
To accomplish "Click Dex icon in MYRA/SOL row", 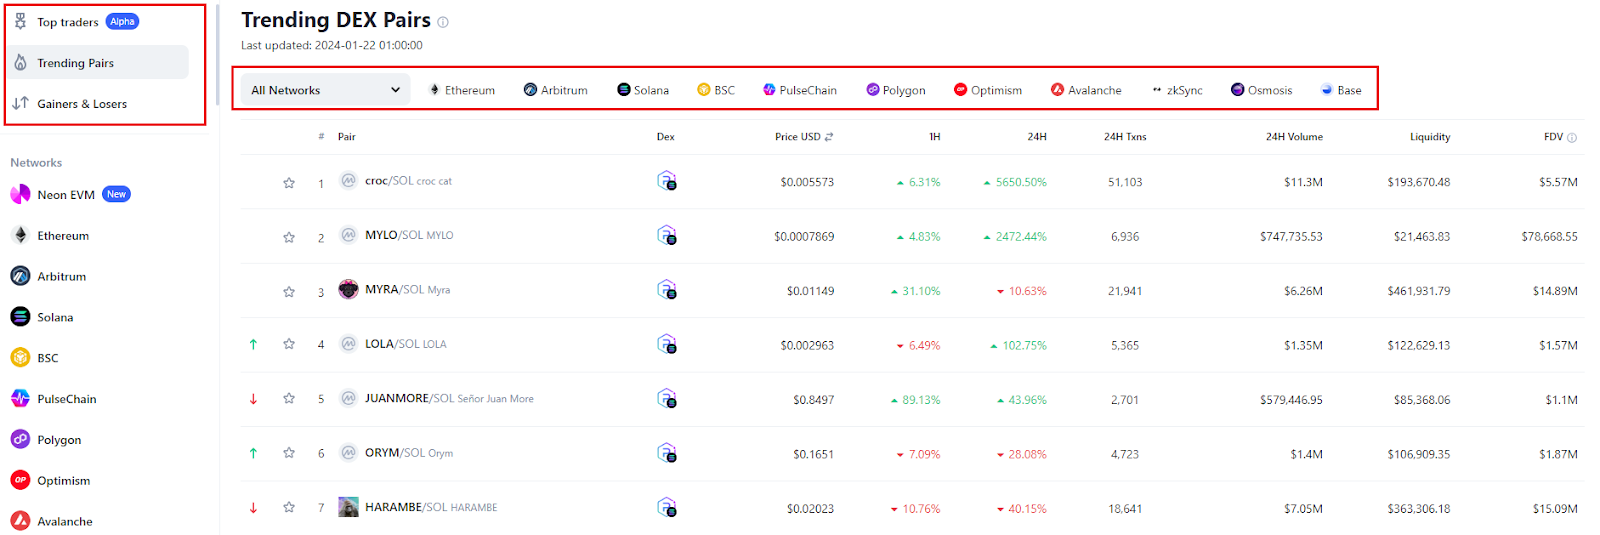I will pos(666,290).
